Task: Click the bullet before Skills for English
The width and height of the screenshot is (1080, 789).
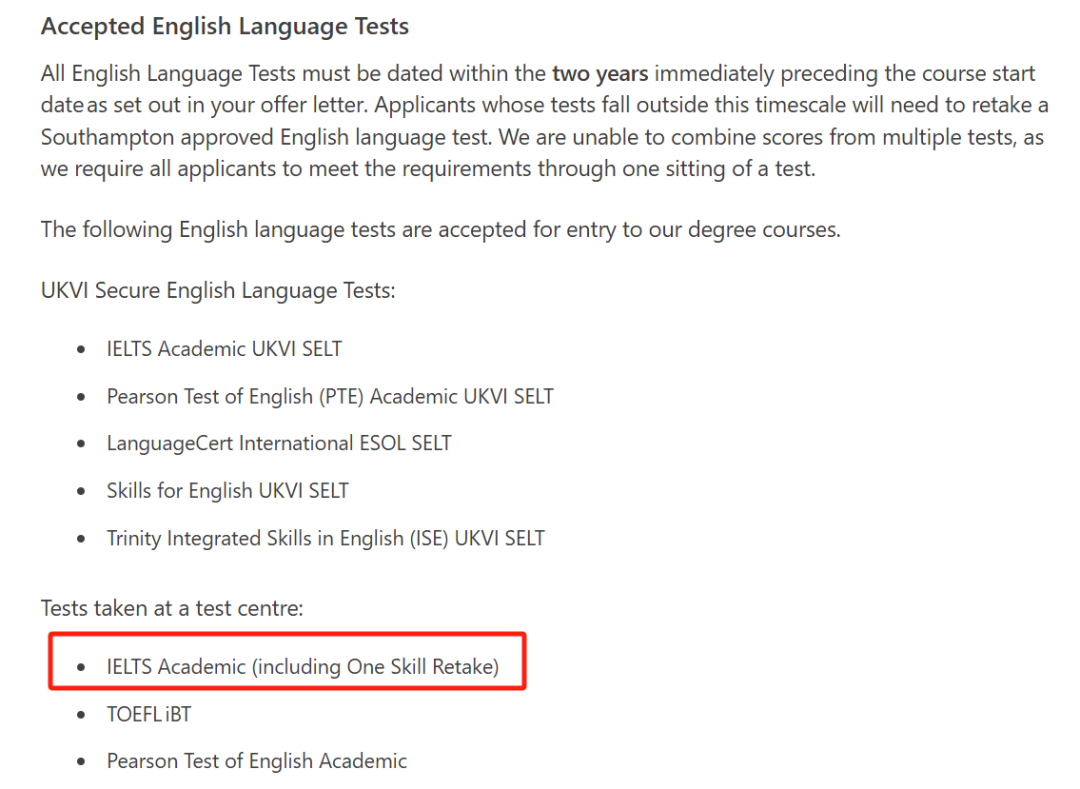Action: [x=81, y=492]
